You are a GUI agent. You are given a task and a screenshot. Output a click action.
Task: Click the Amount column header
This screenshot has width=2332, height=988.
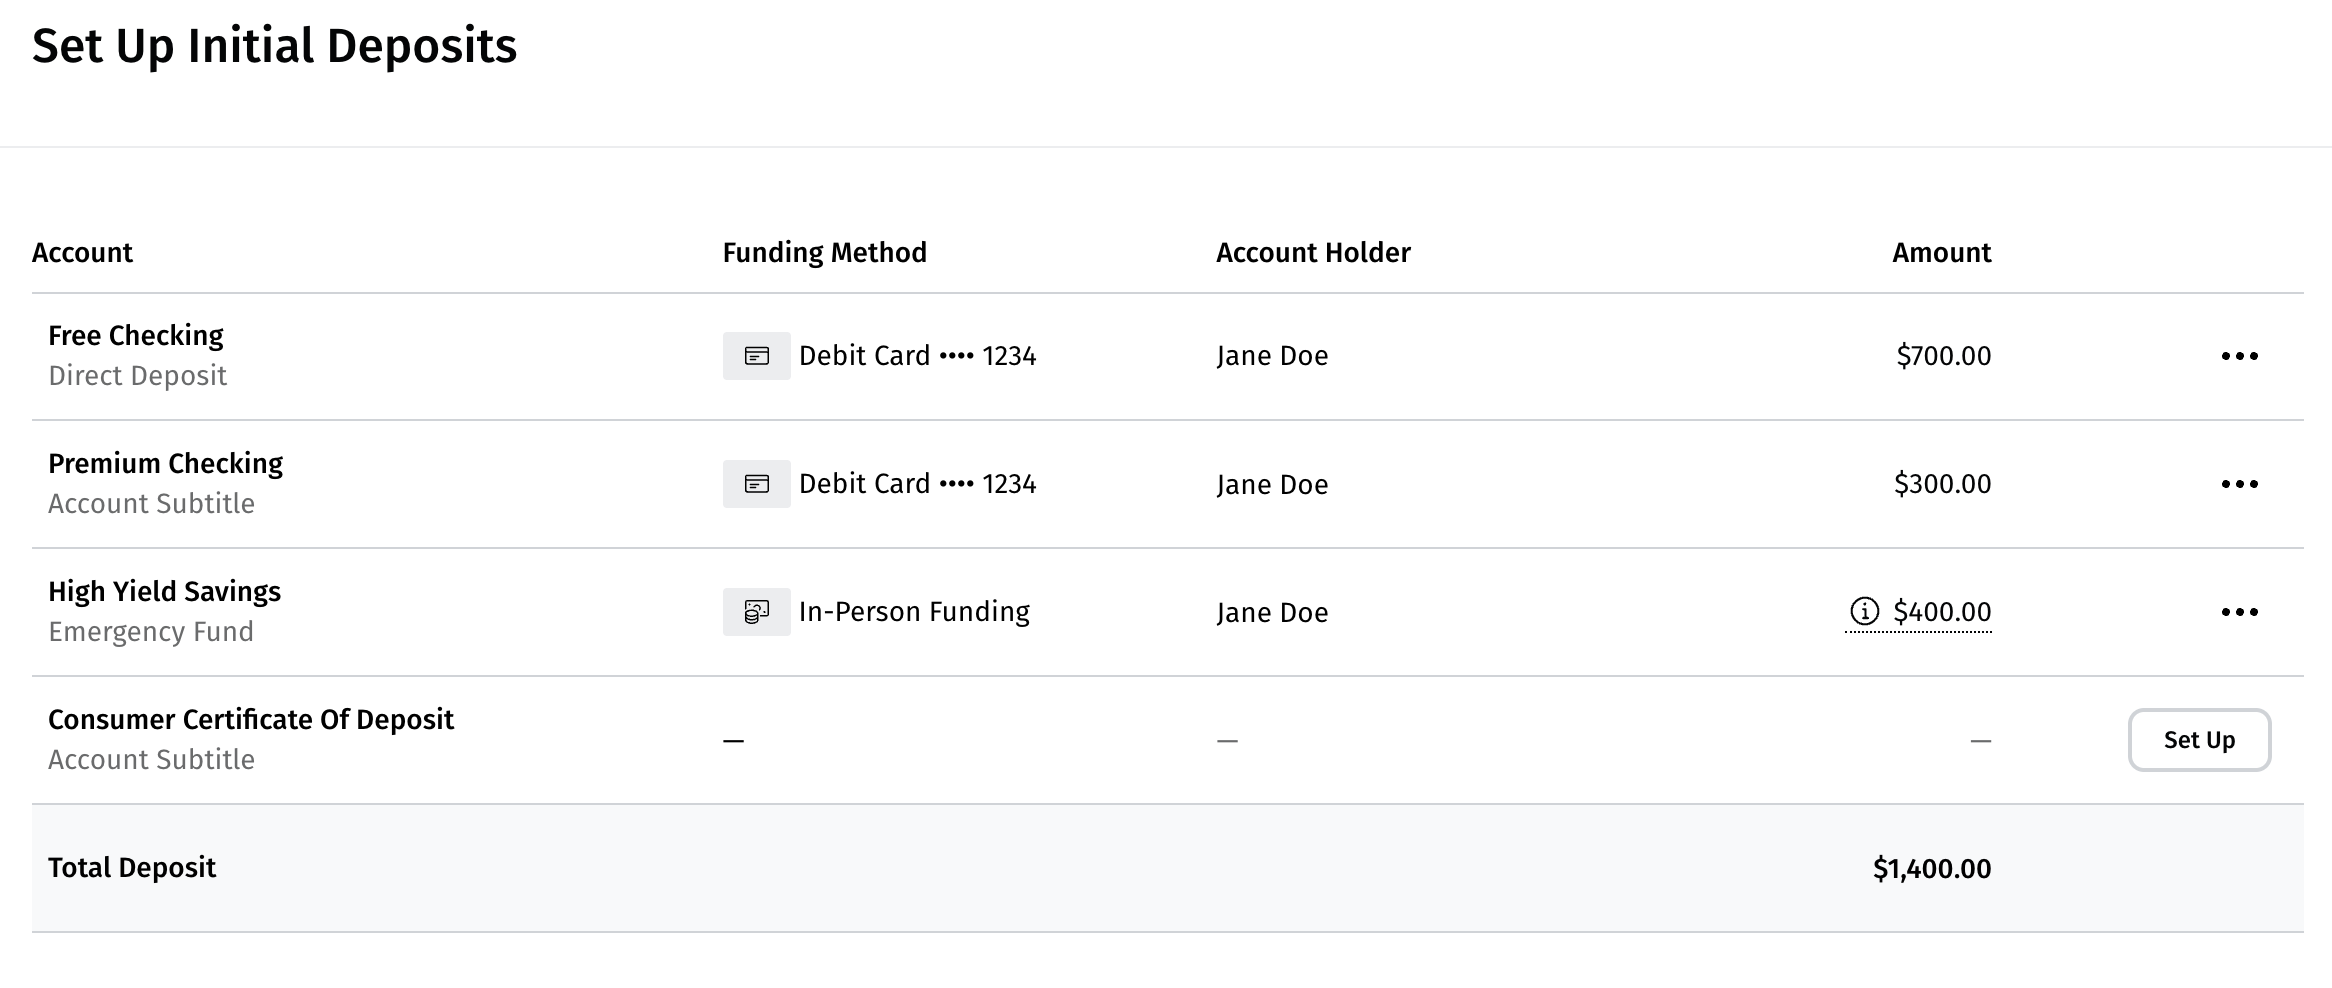tap(1941, 253)
